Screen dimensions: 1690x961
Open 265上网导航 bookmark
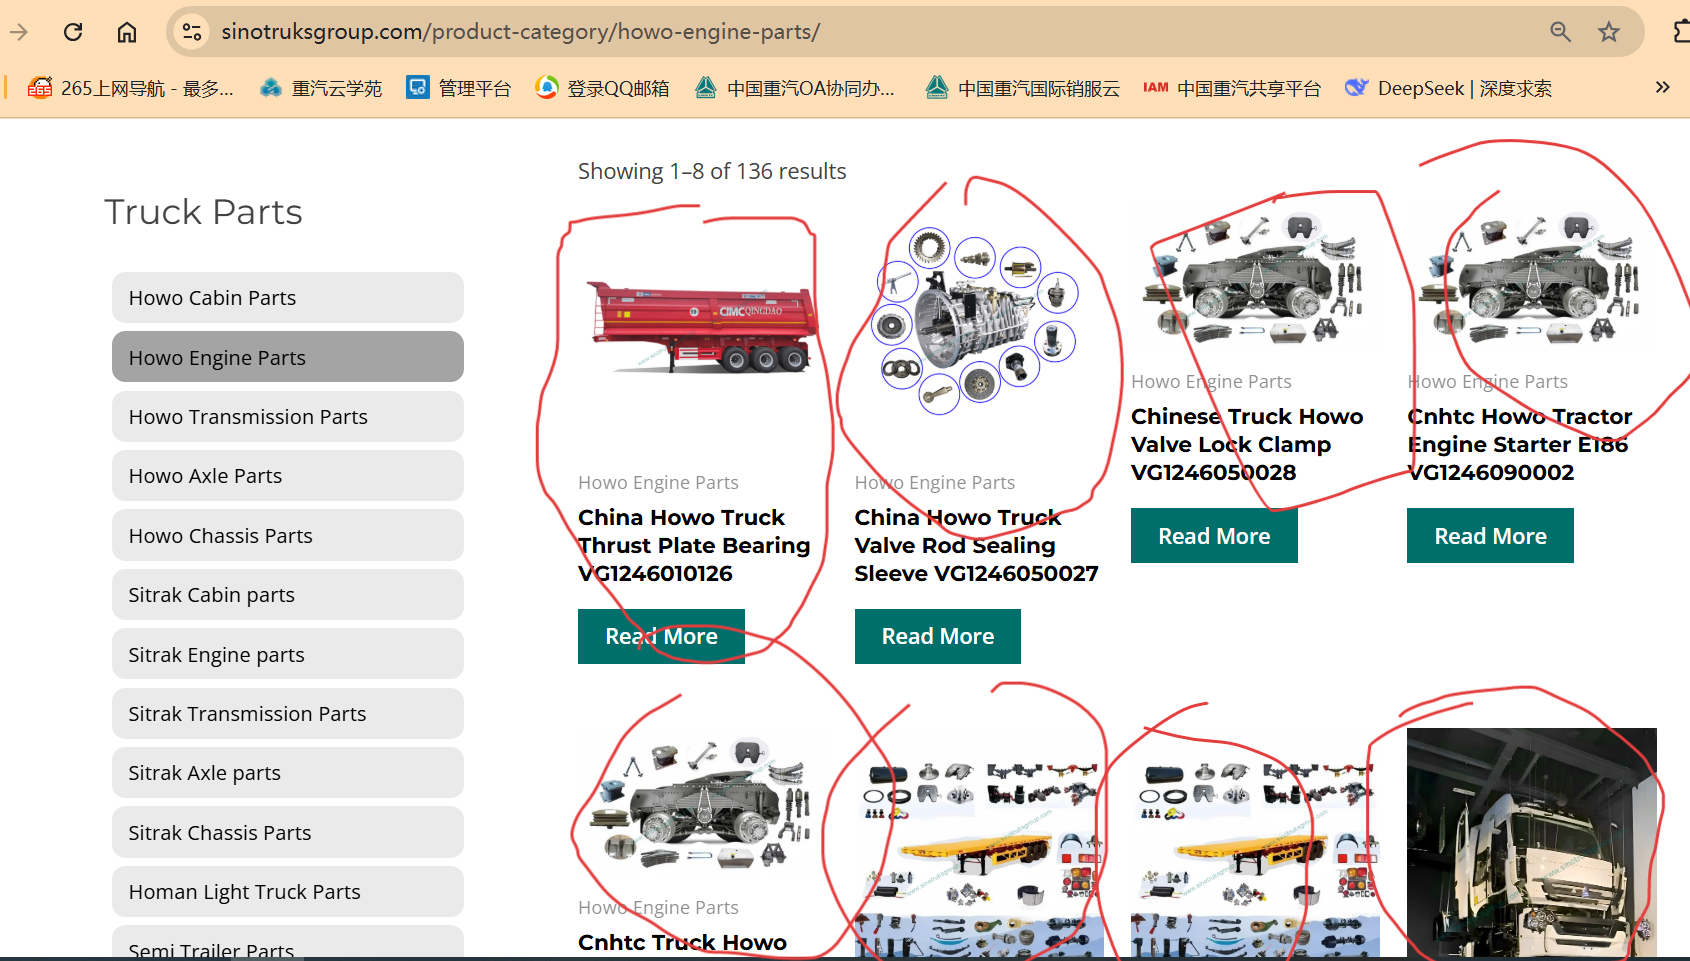tap(130, 88)
